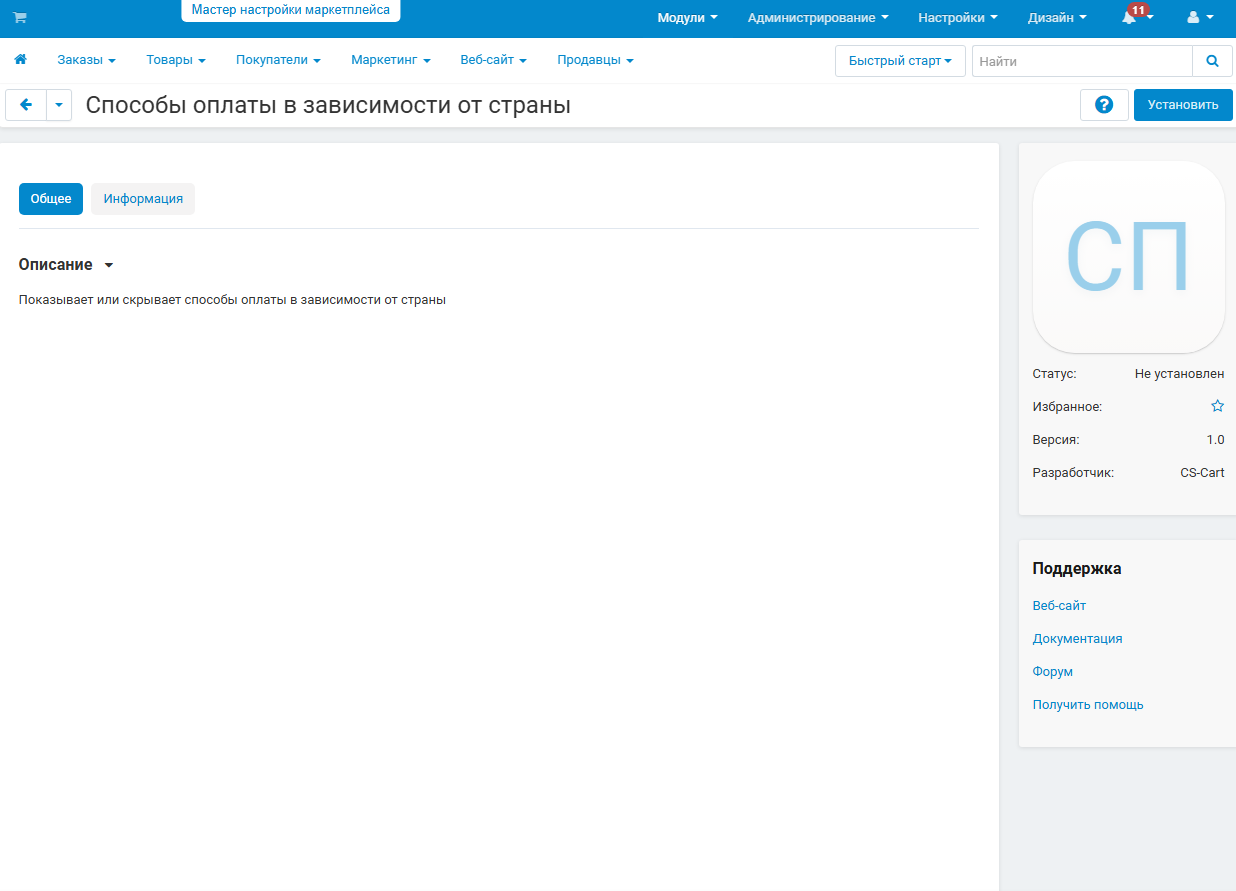Expand dropdown next to back arrow
Viewport: 1236px width, 891px height.
coord(59,105)
